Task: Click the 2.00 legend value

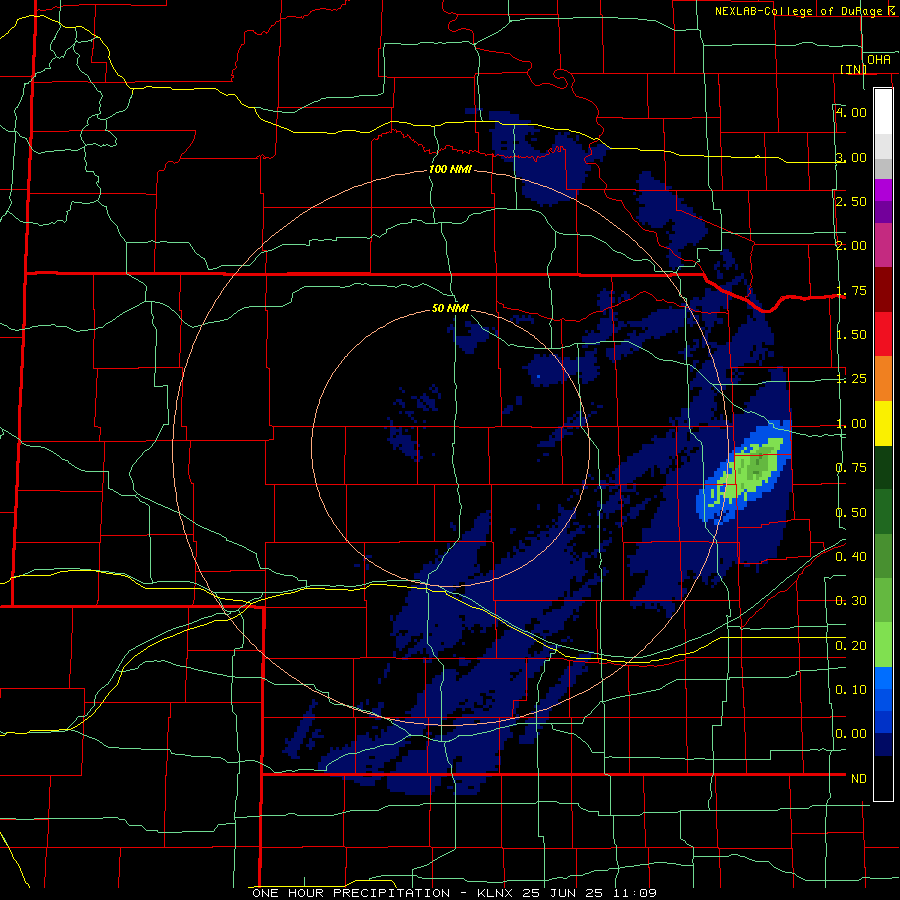Action: tap(851, 246)
